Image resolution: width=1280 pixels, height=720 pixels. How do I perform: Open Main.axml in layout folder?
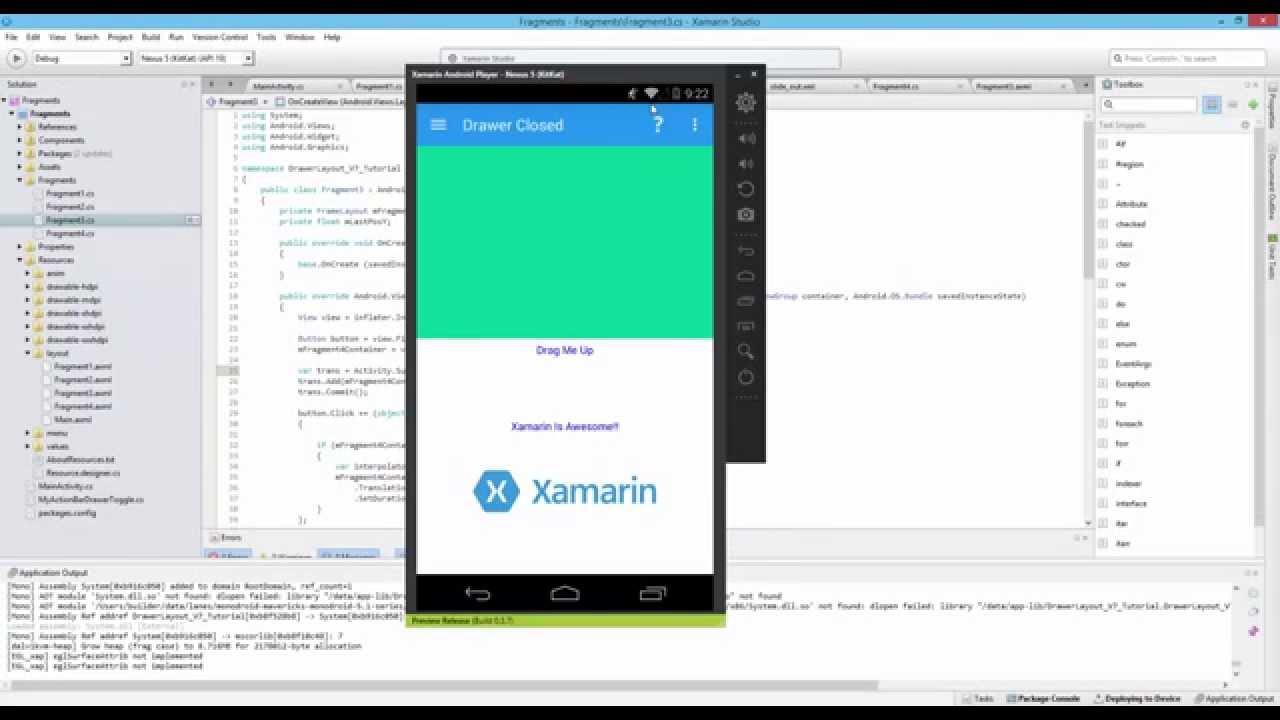72,420
